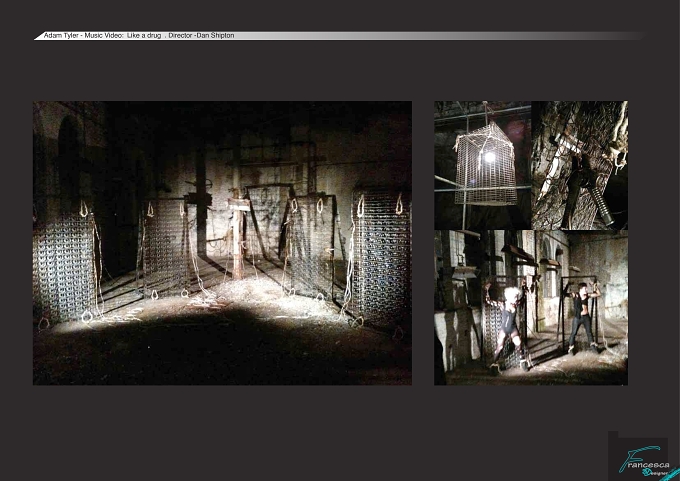Open the photo of performers tied to frames
This screenshot has width=680, height=481.
[x=531, y=308]
